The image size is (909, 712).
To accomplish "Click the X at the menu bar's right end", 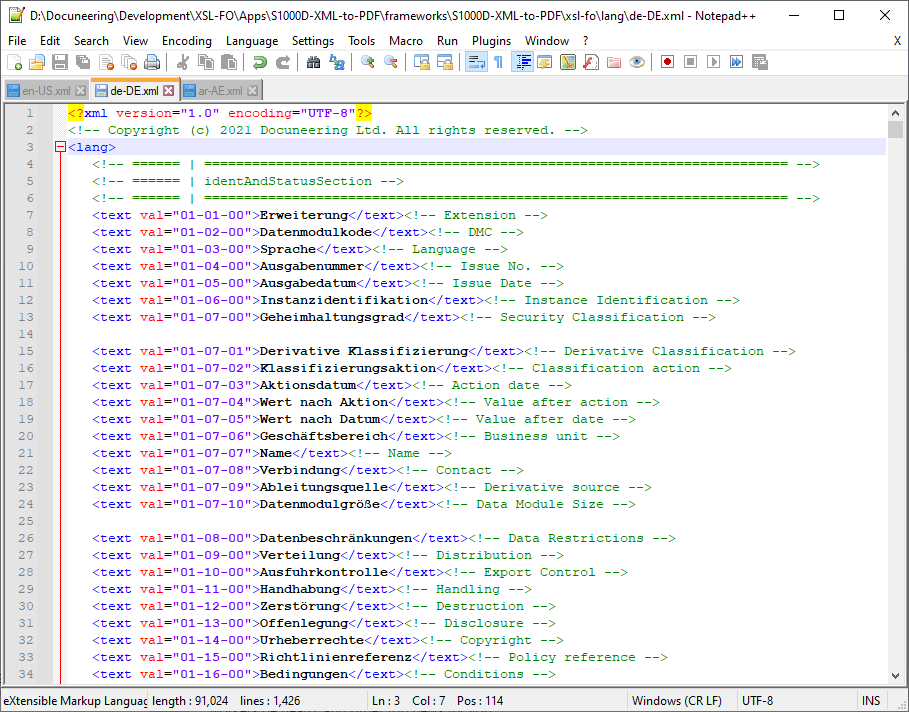I will click(x=897, y=41).
